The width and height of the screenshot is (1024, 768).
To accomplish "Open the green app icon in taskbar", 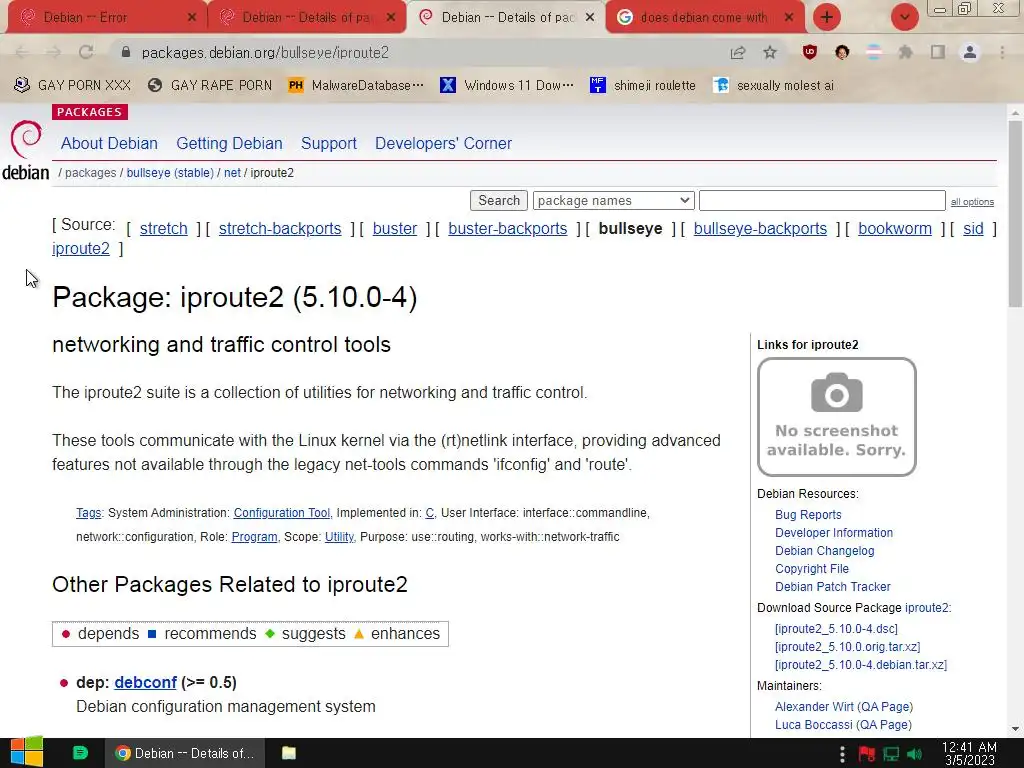I will coord(80,753).
